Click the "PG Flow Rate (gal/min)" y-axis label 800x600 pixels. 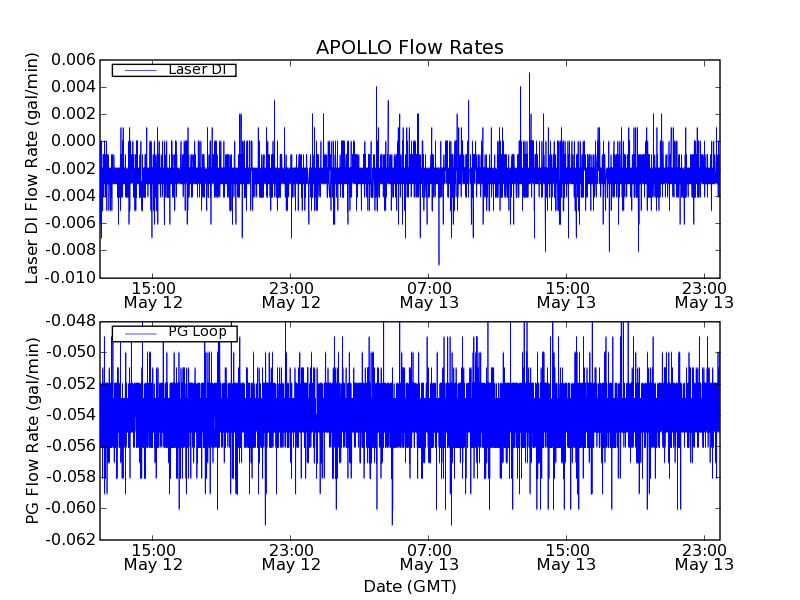click(x=32, y=430)
